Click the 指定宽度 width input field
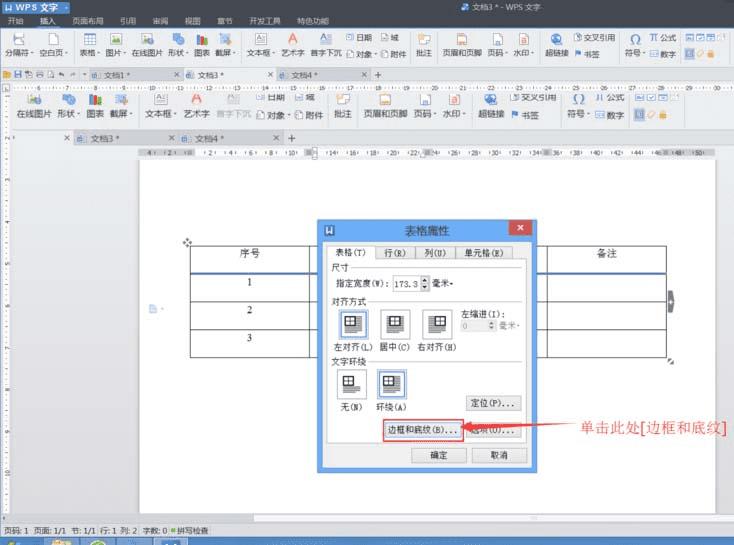The width and height of the screenshot is (734, 545). pos(406,285)
